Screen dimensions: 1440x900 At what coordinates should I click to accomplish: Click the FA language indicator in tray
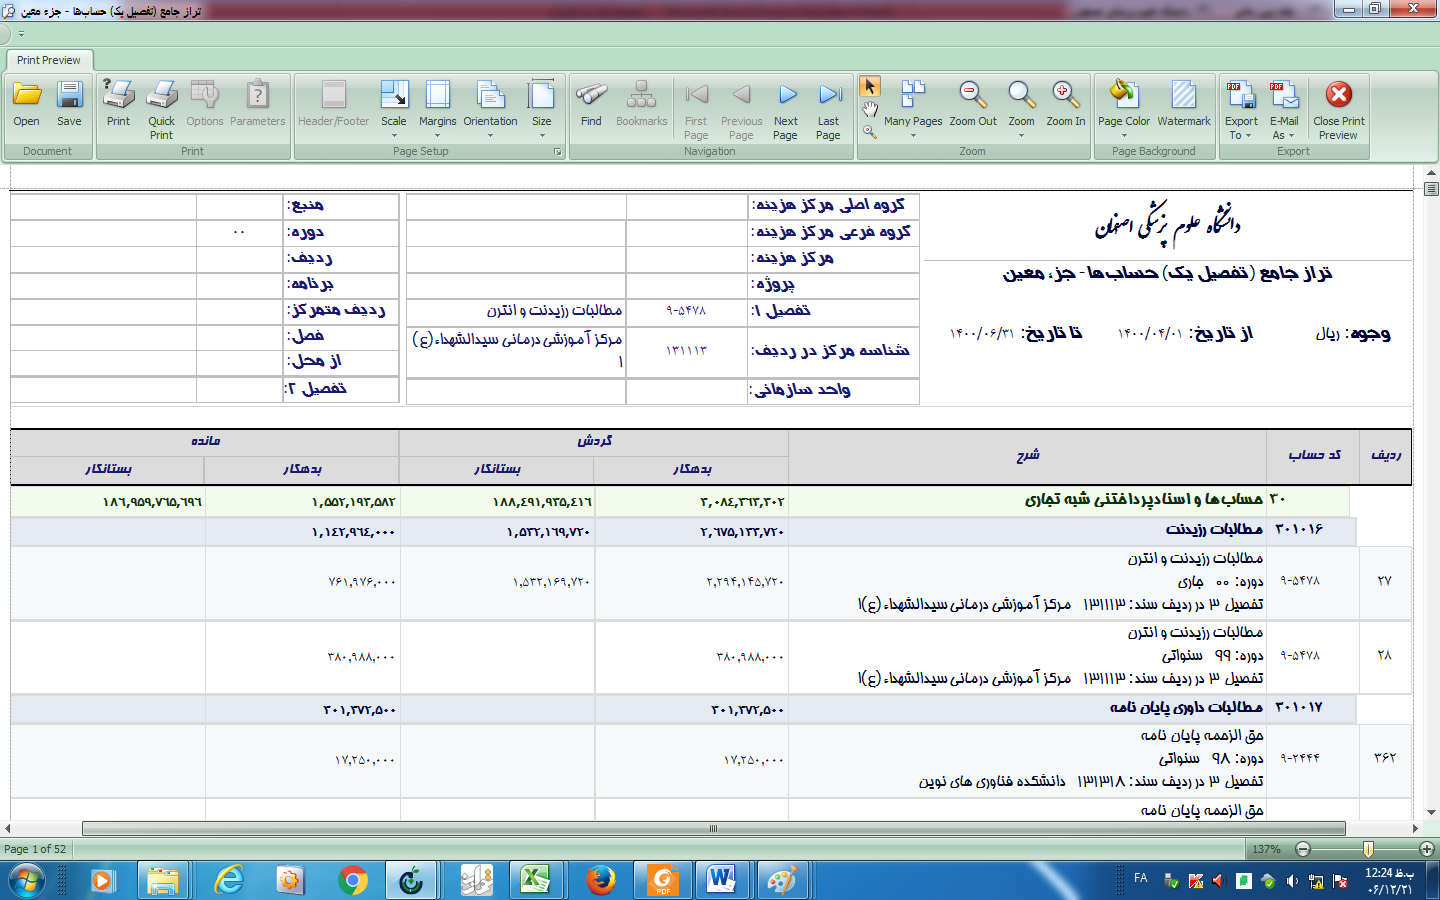click(x=1141, y=878)
